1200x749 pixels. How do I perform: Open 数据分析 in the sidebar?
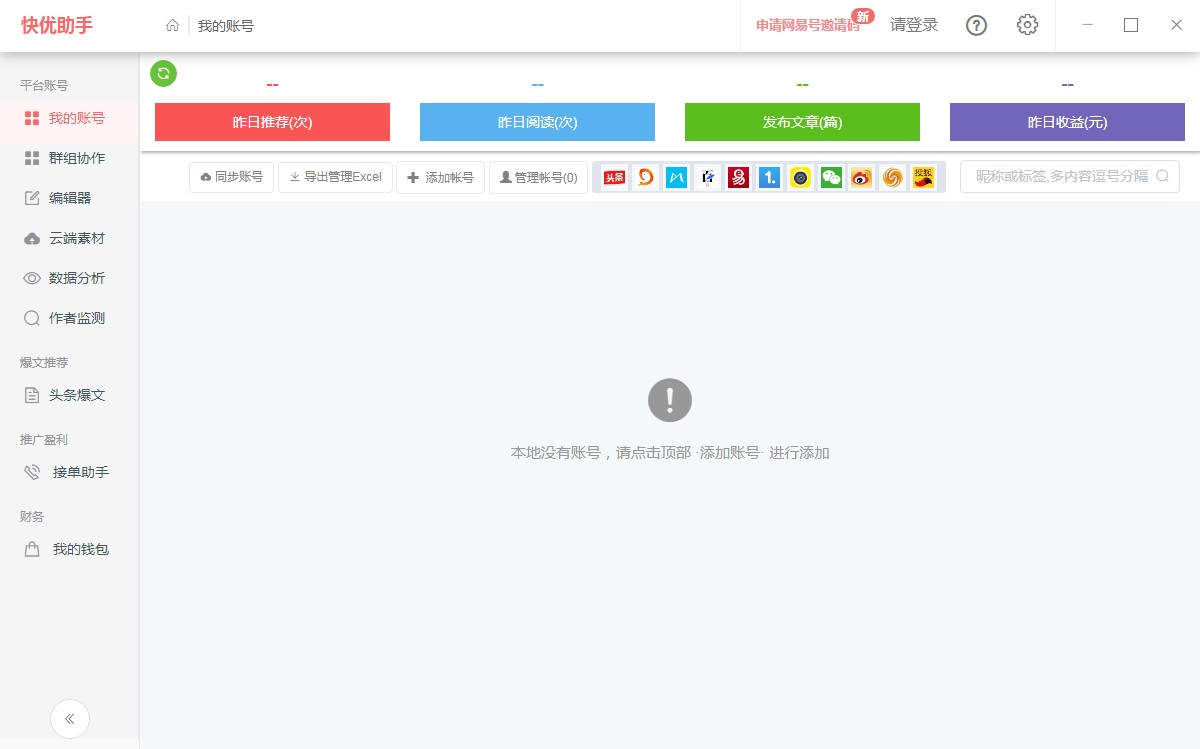click(69, 278)
